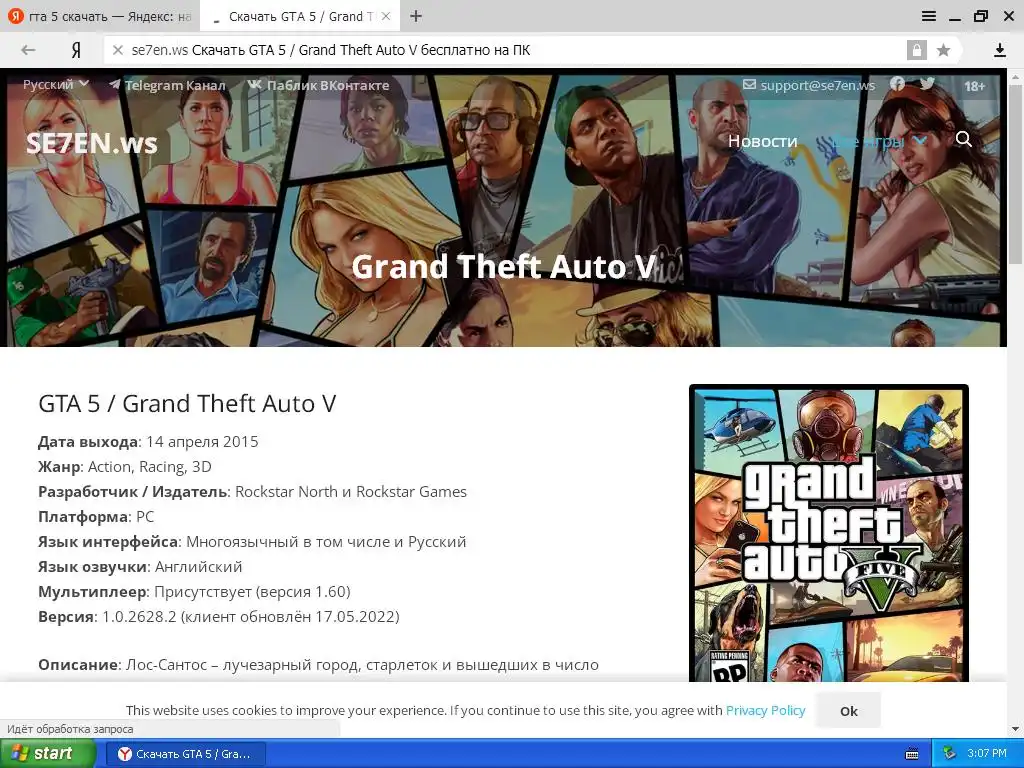This screenshot has width=1024, height=768.
Task: Click 'Версия: 1.0.2628.2' line
Action: click(219, 616)
